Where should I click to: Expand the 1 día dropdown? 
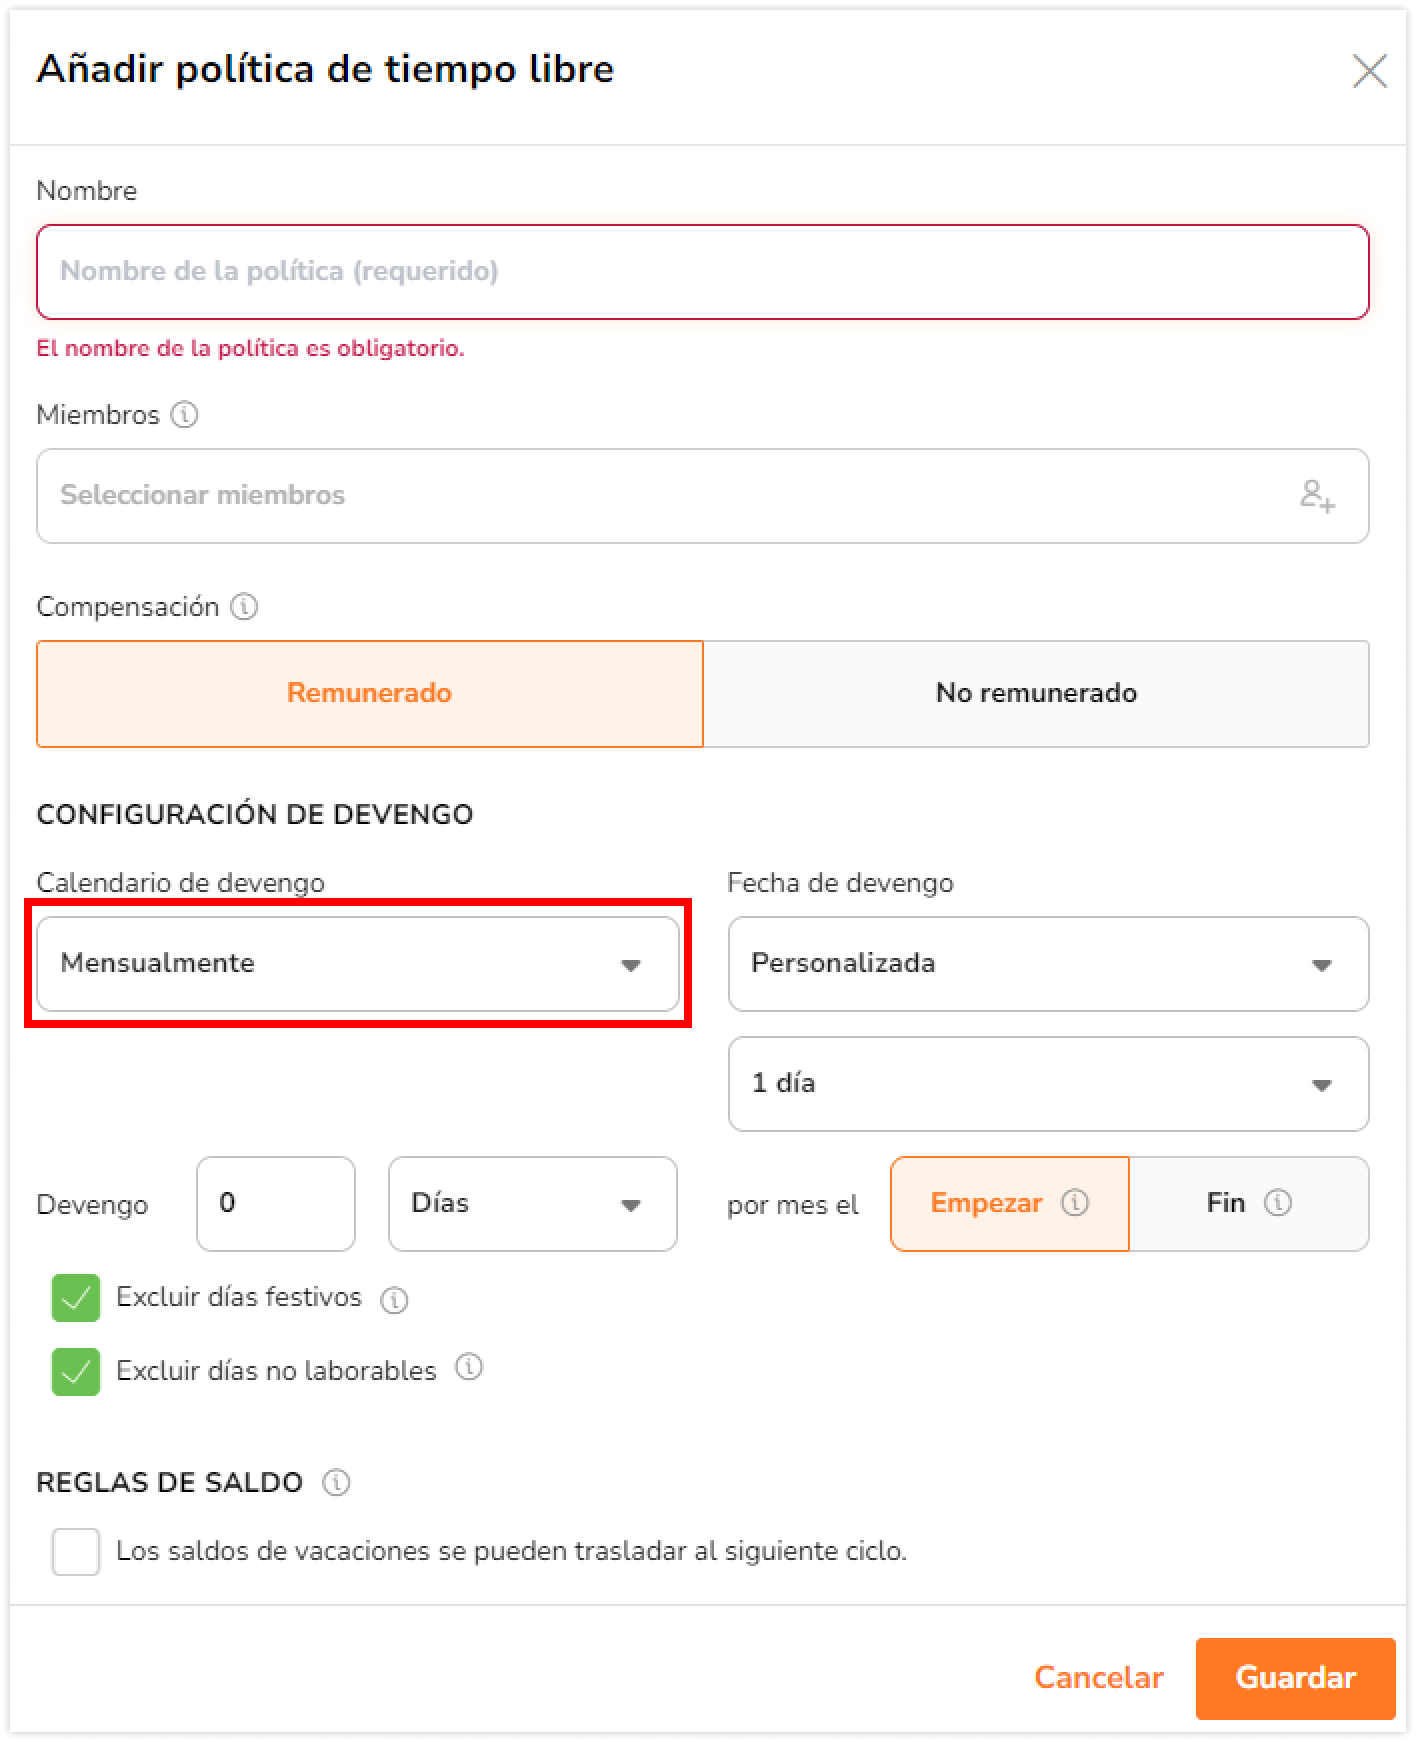click(1048, 1084)
